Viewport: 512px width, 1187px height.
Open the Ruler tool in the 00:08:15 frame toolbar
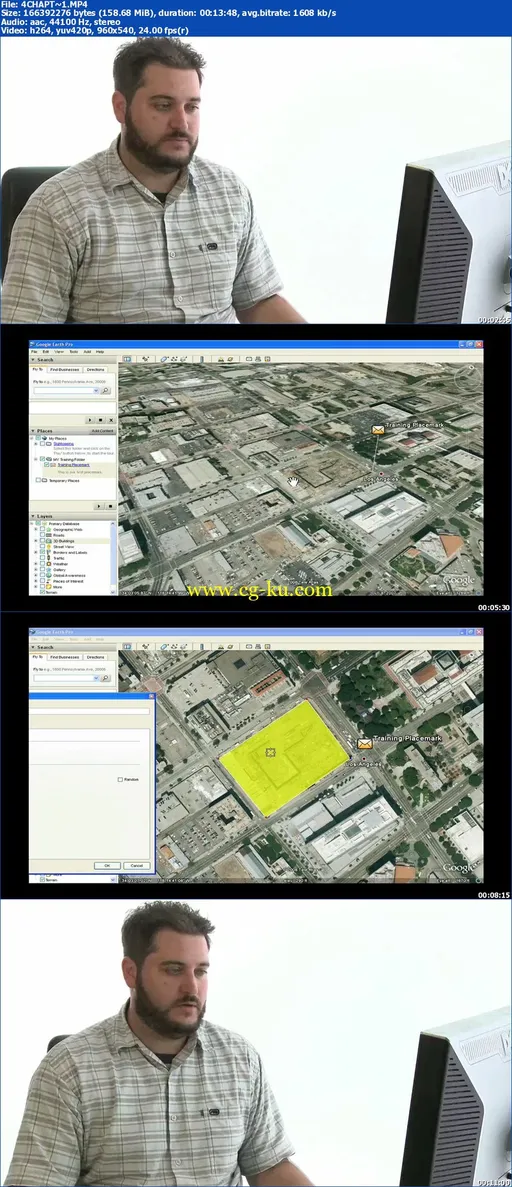point(201,646)
